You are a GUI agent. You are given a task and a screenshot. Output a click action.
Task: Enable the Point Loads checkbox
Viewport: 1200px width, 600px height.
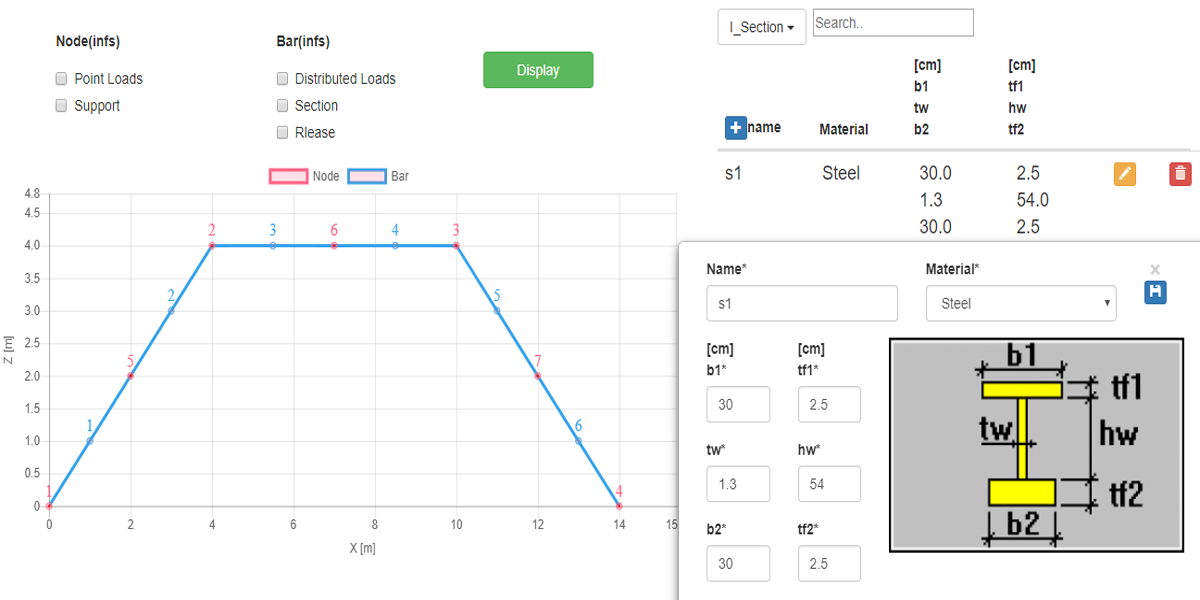[61, 78]
